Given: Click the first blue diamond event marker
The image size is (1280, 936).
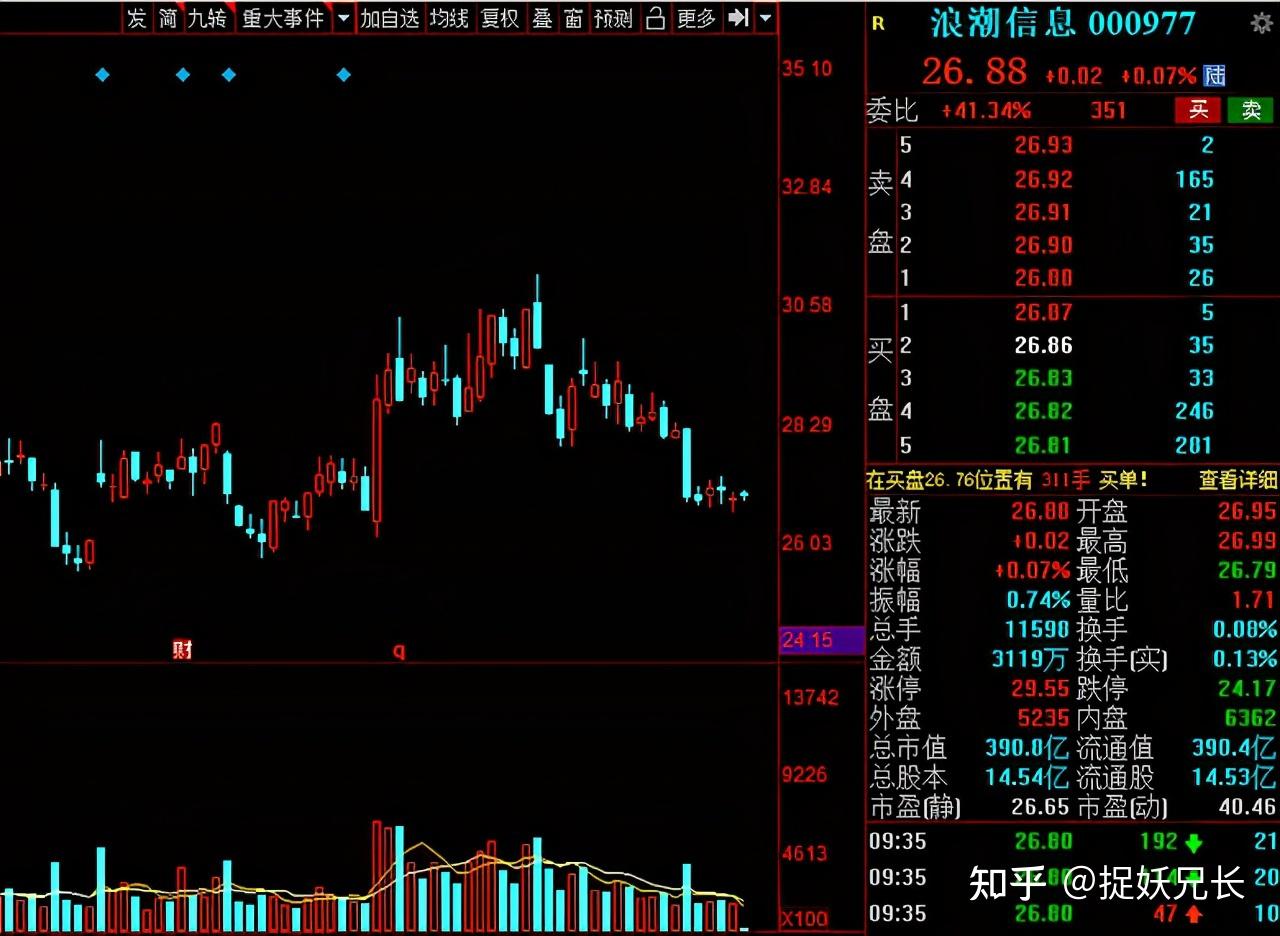Looking at the screenshot, I should coord(102,74).
